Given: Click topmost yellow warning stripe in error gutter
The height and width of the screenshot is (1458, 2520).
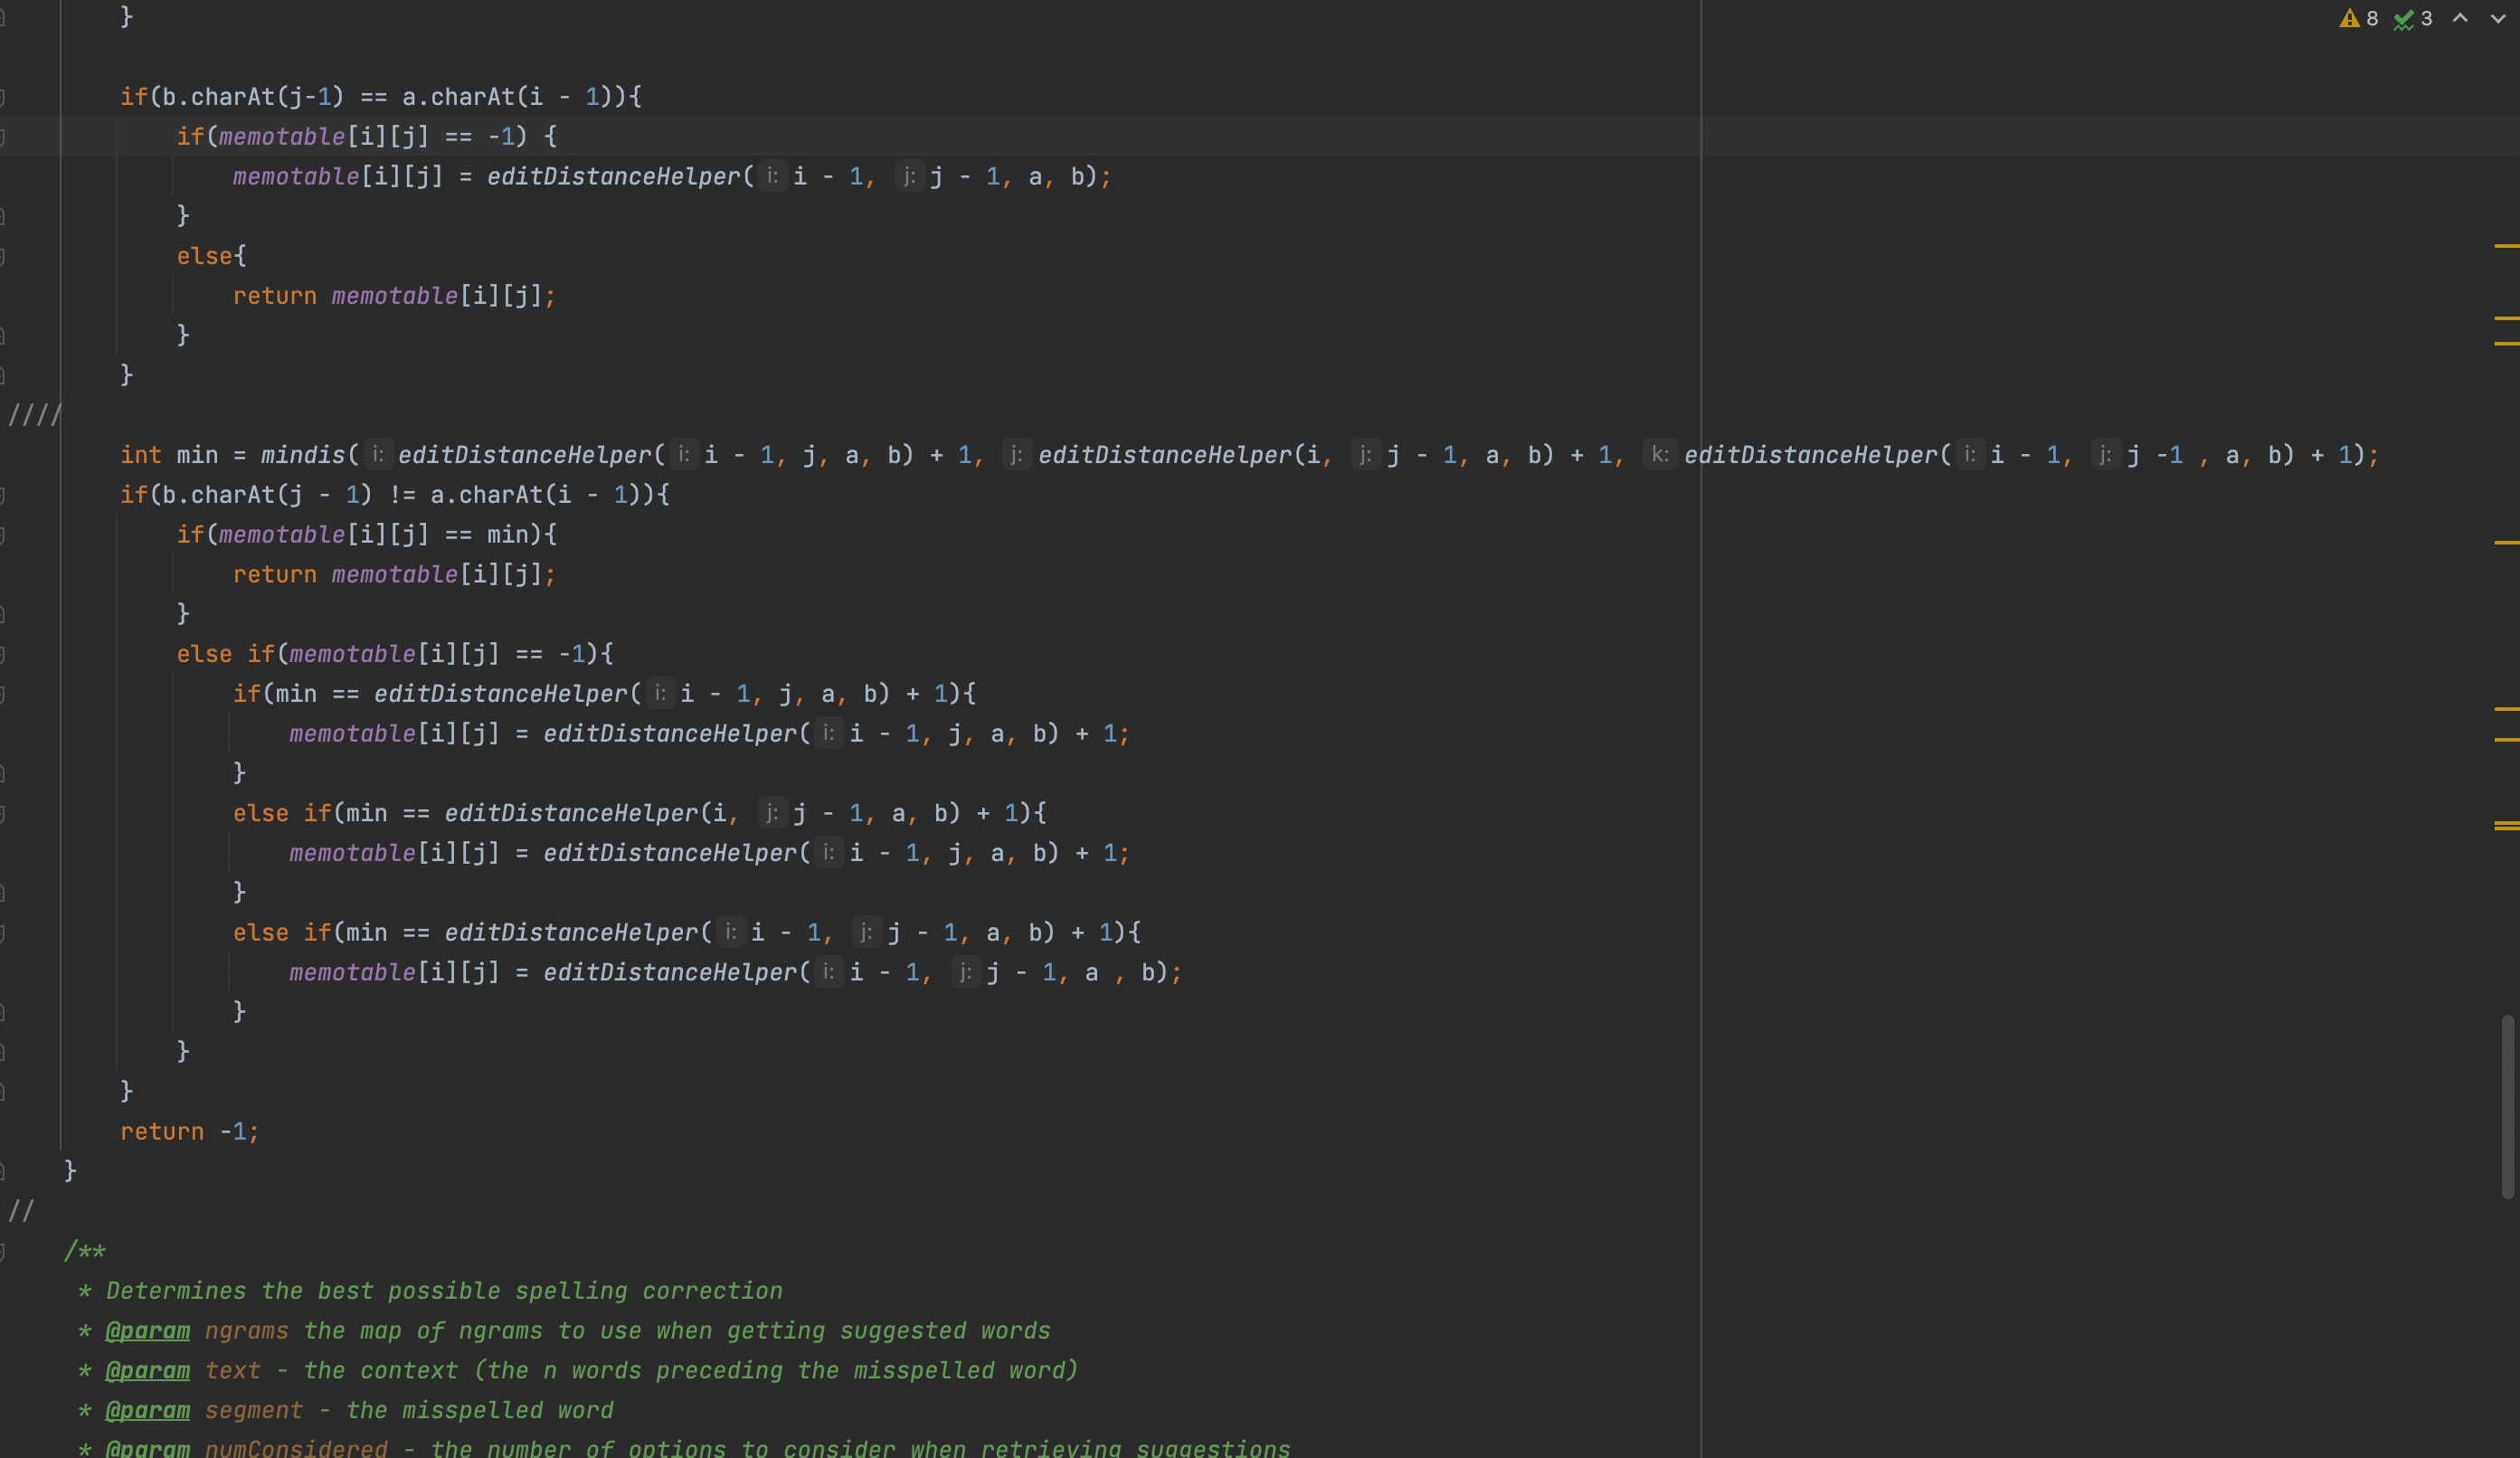Looking at the screenshot, I should pos(2506,245).
